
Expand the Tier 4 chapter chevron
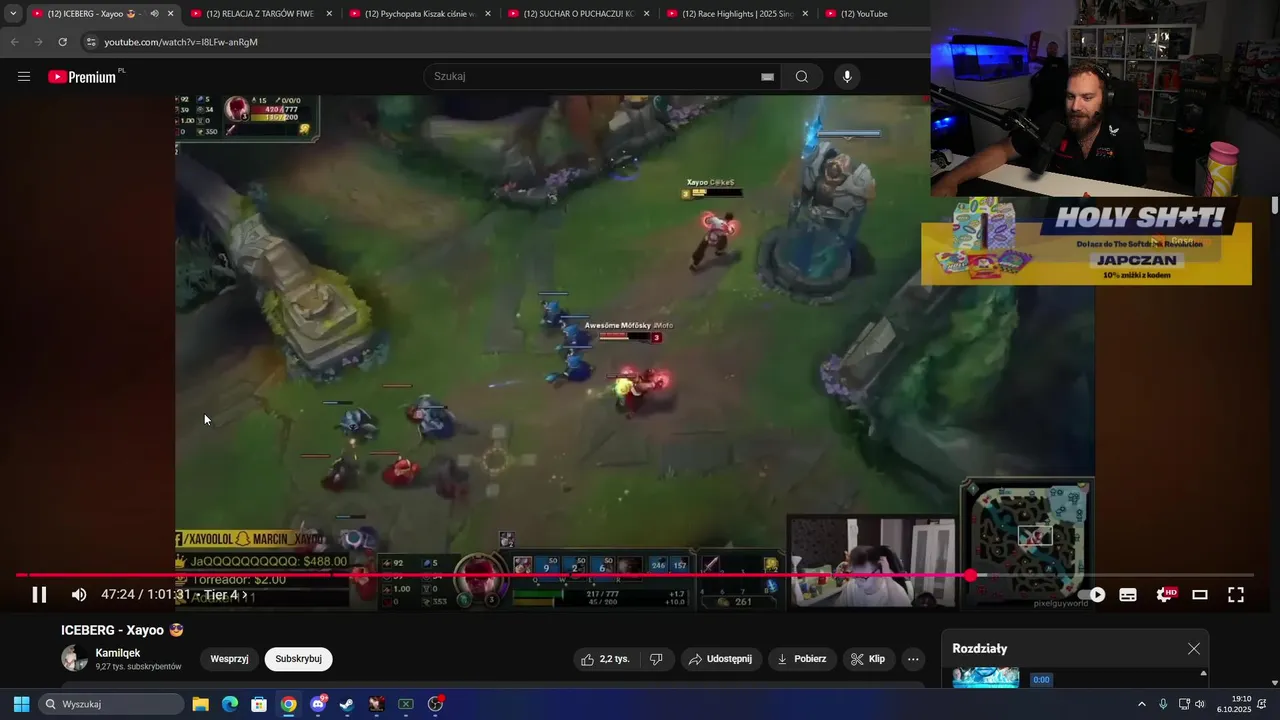pos(245,595)
